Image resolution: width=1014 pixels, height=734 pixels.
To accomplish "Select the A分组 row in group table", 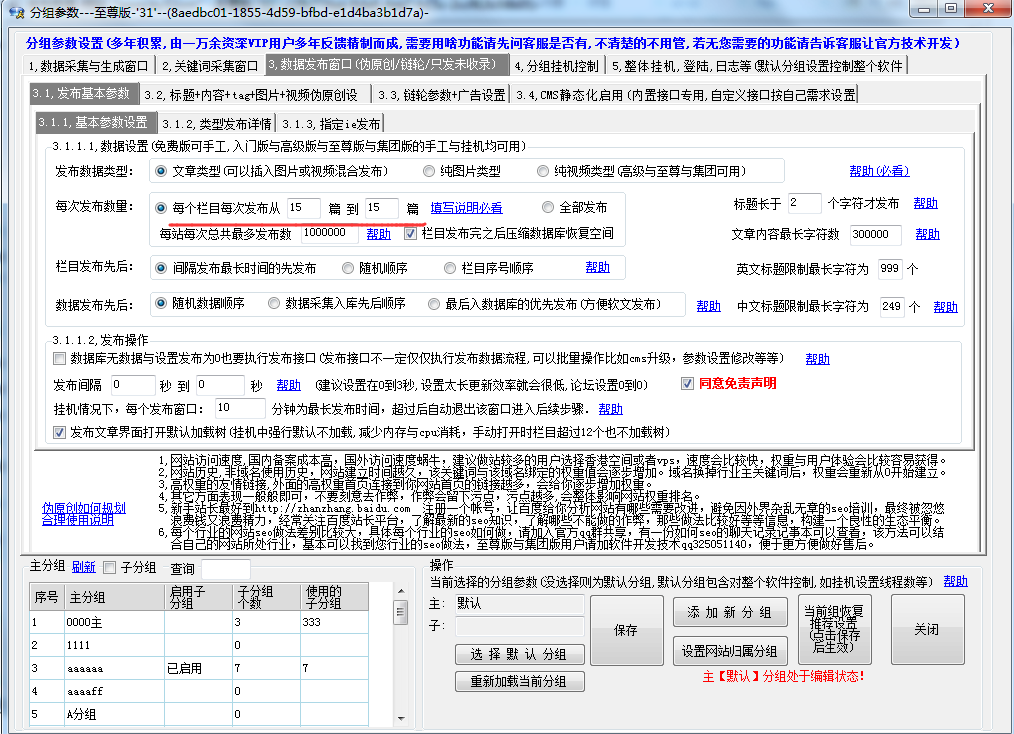I will click(199, 714).
